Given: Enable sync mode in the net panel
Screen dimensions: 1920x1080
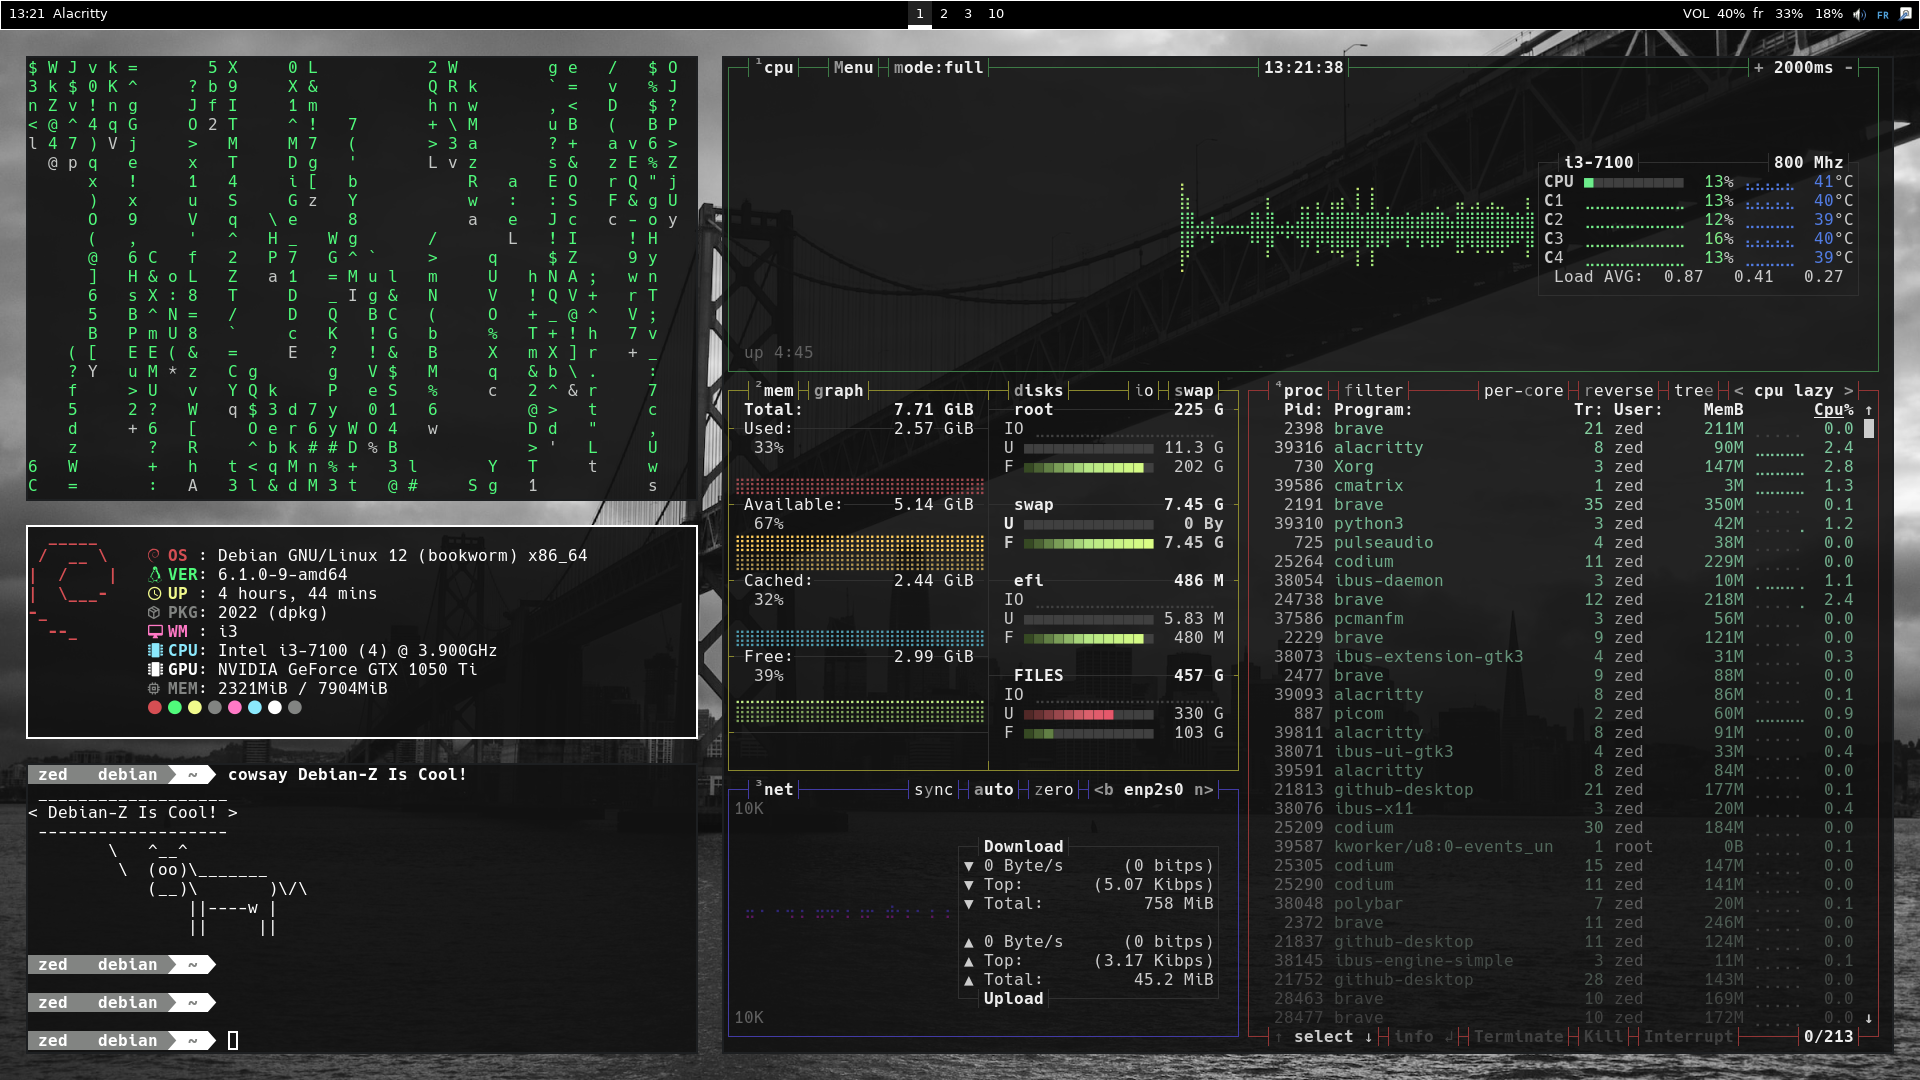Looking at the screenshot, I should click(x=934, y=789).
